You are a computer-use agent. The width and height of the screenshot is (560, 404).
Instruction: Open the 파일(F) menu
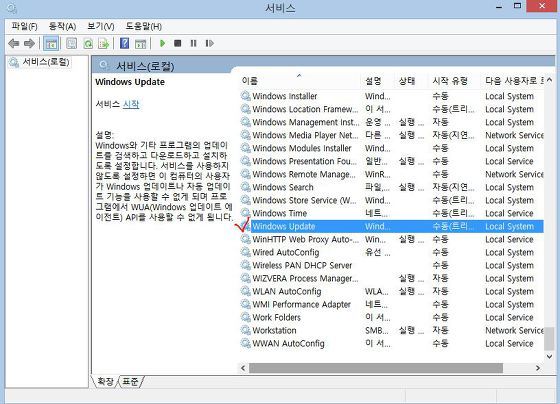pos(24,26)
